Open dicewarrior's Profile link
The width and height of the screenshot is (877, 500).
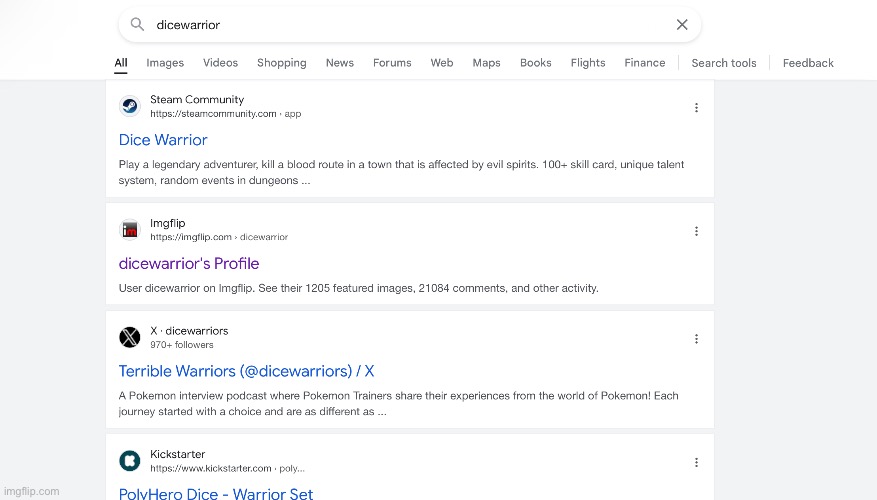click(x=189, y=263)
